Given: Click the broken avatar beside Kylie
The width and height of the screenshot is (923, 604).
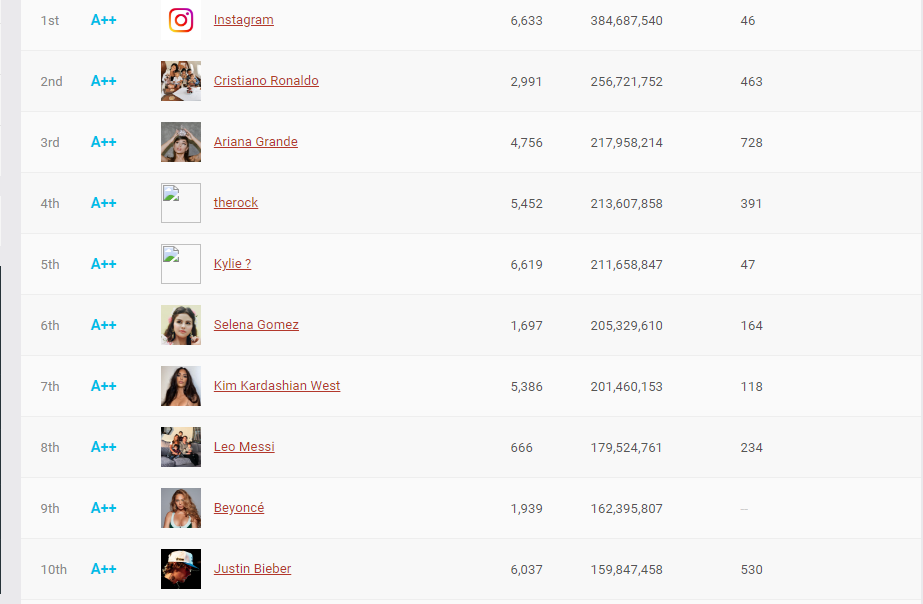Looking at the screenshot, I should coord(181,264).
